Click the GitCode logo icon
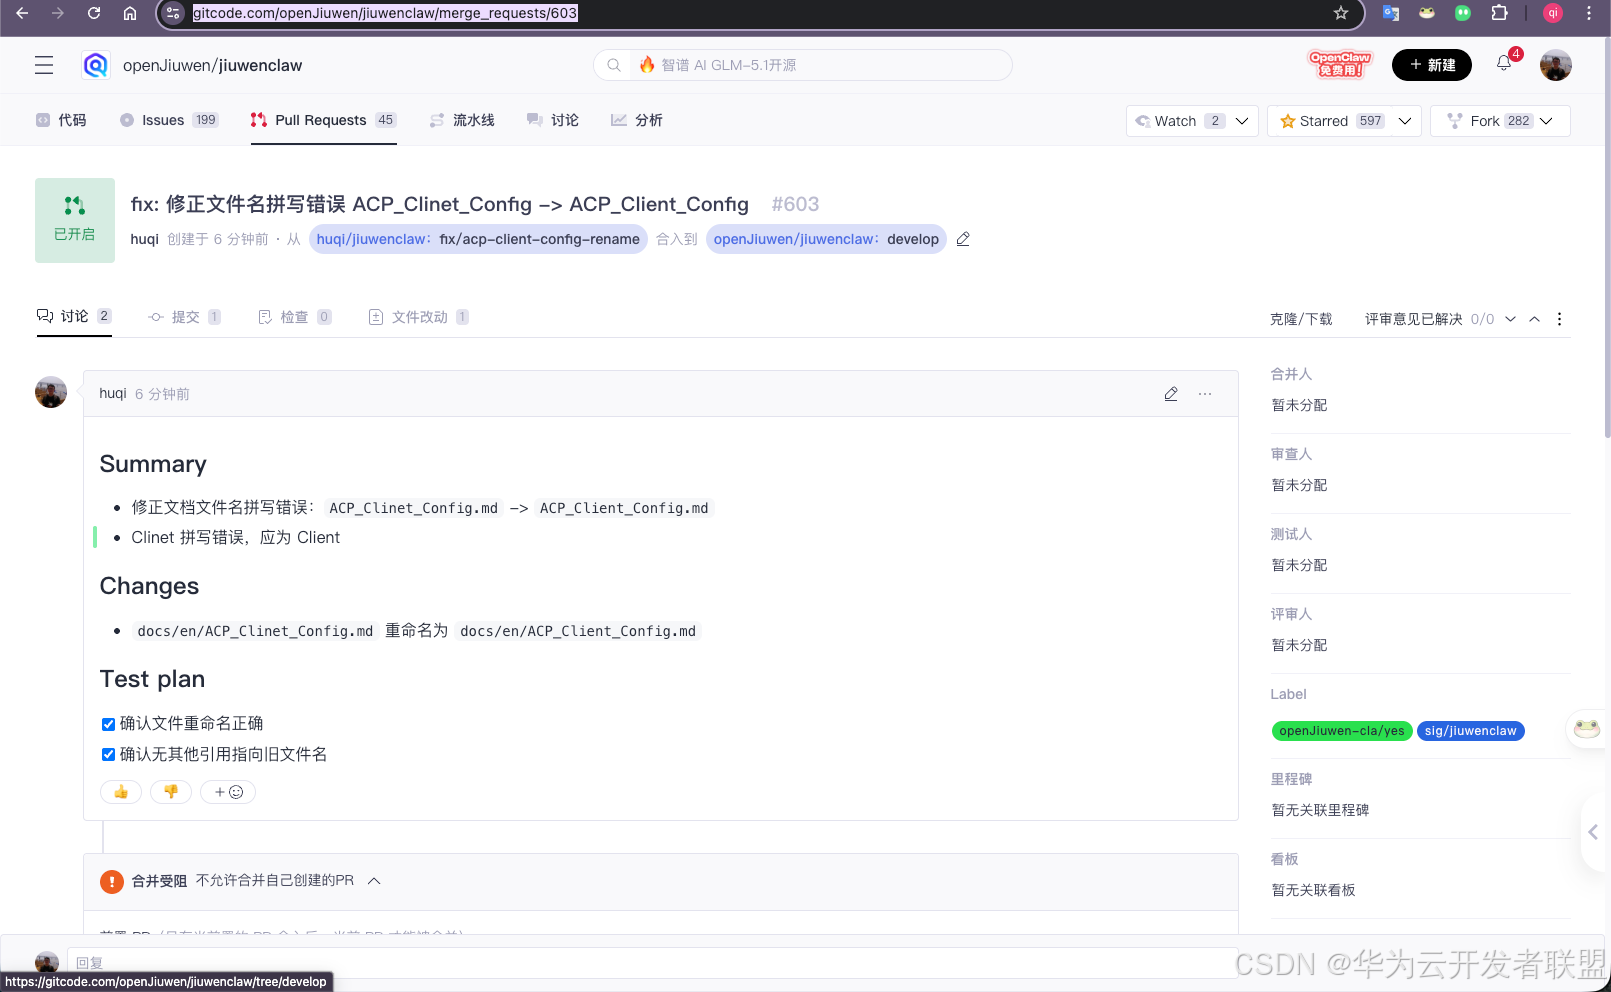 96,65
